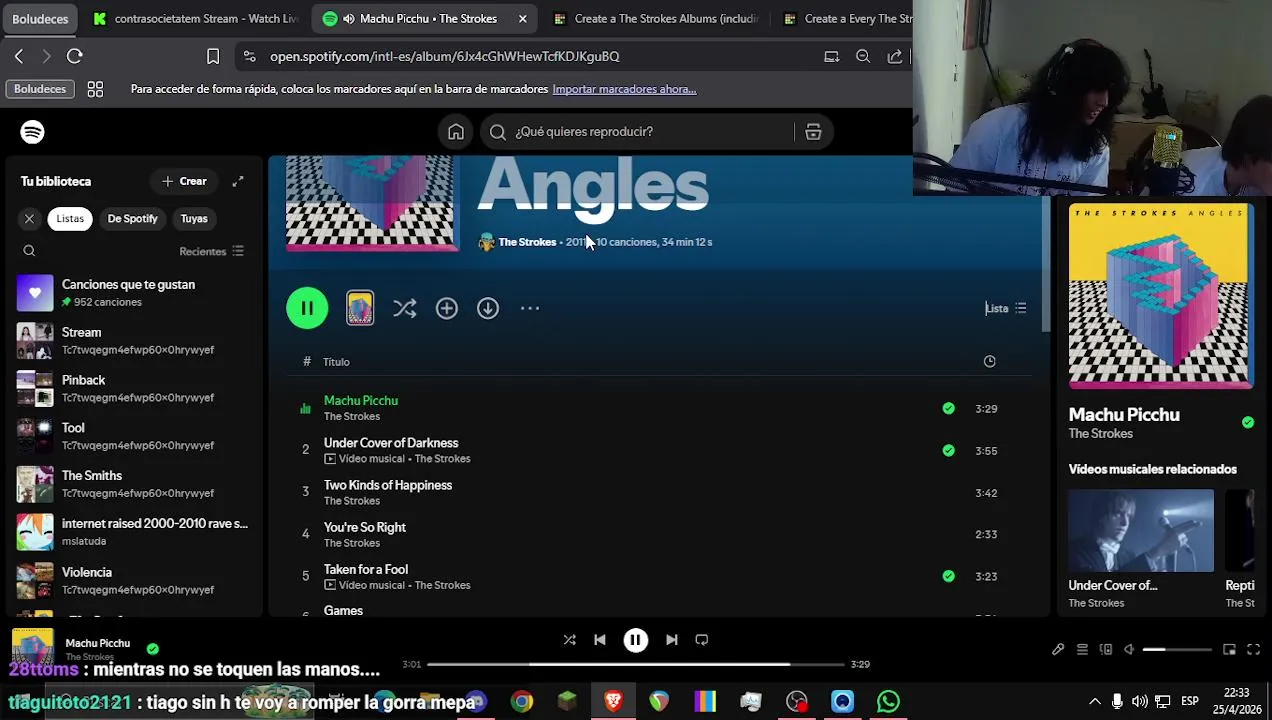Viewport: 1272px width, 720px height.
Task: Download the Angles album
Action: 488,308
